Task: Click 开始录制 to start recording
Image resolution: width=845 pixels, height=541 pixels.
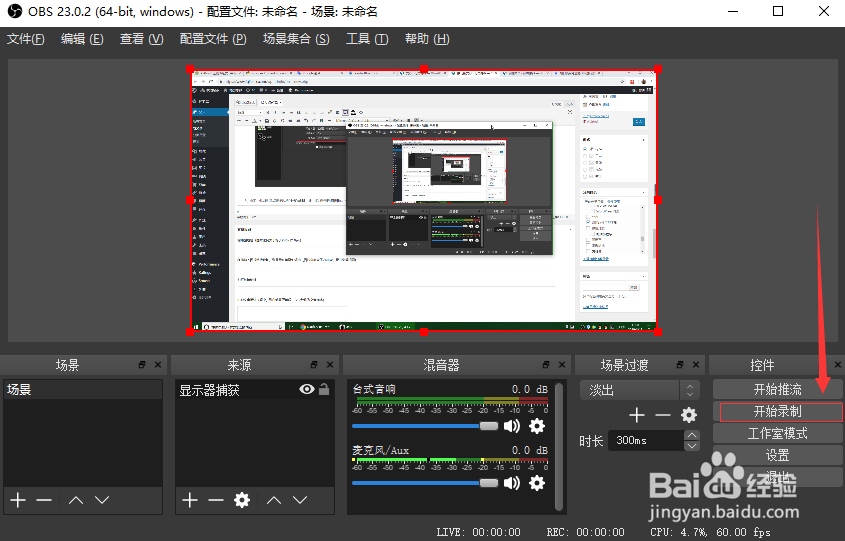Action: point(778,412)
